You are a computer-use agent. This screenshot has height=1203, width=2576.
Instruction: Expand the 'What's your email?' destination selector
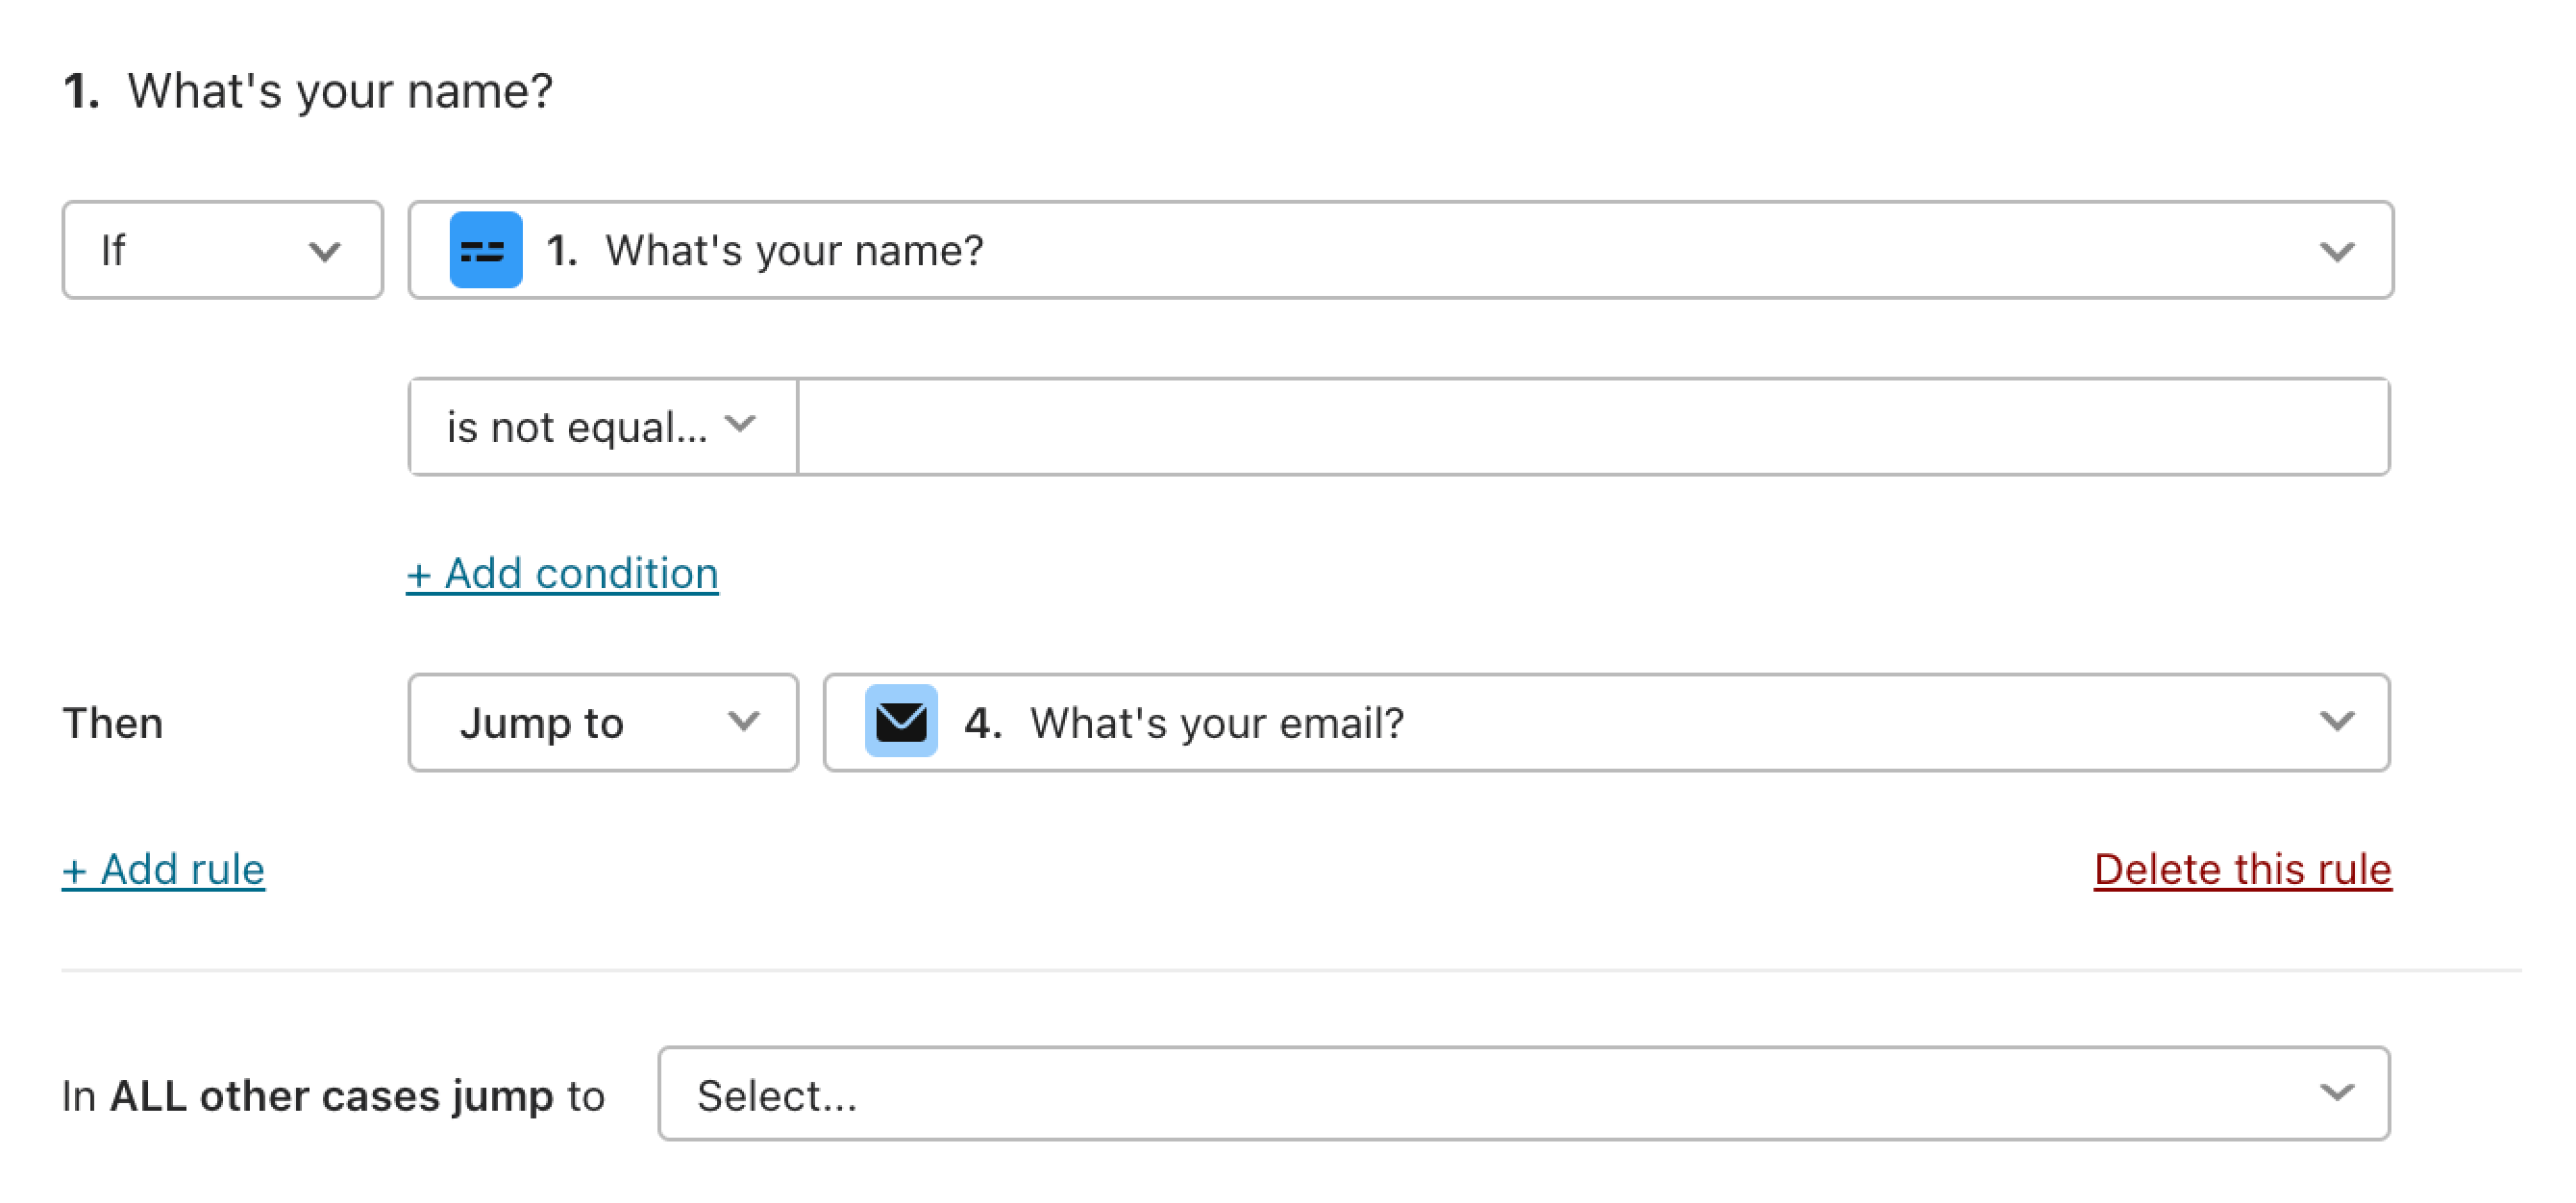[x=1606, y=722]
